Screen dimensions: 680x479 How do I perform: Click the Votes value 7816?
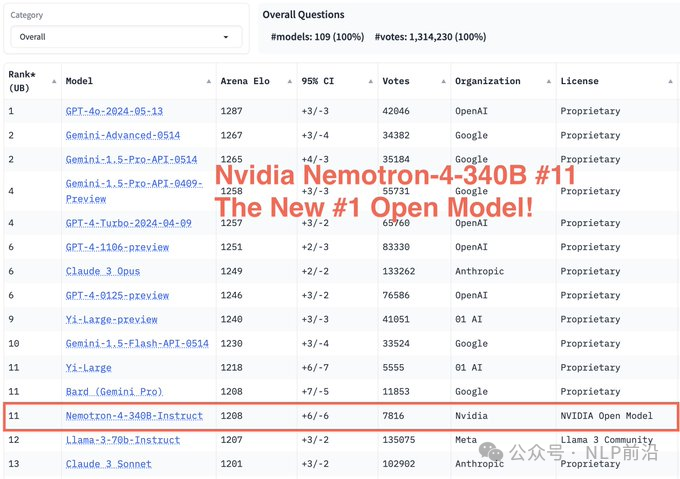click(393, 416)
